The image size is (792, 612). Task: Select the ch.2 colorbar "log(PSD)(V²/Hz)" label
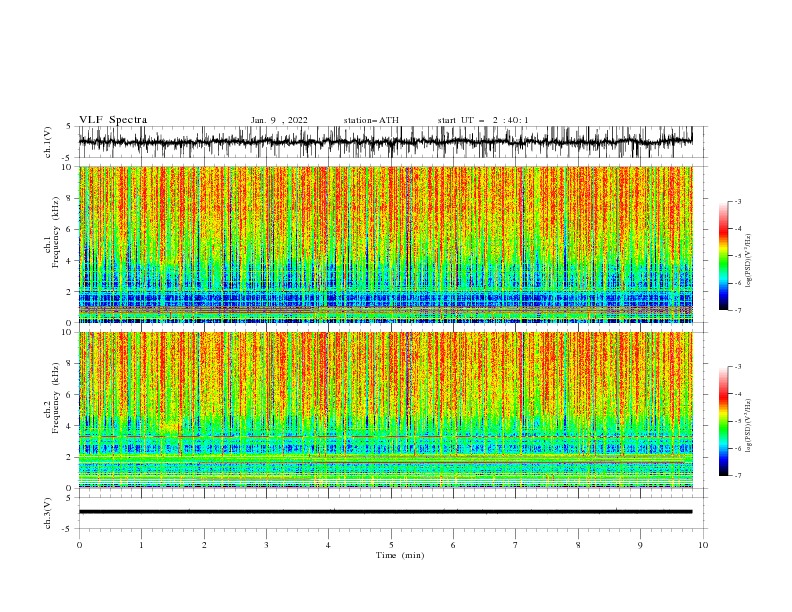749,426
